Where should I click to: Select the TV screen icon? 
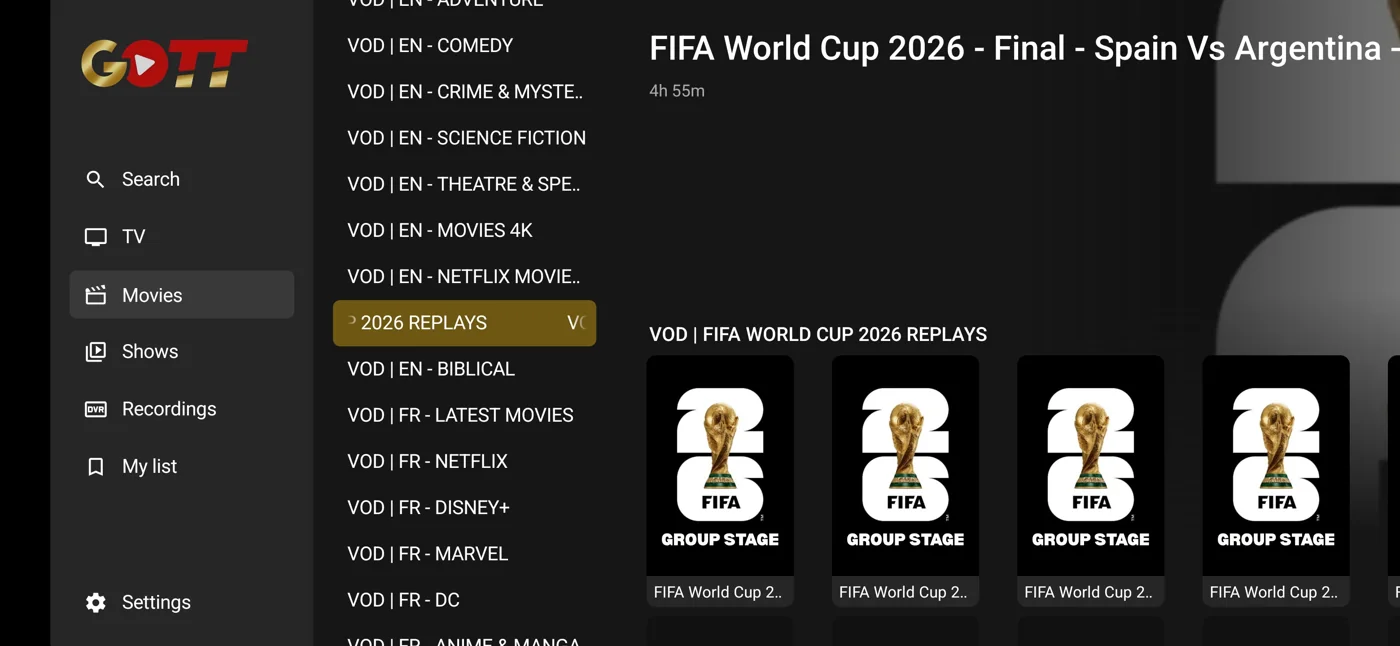click(x=95, y=237)
